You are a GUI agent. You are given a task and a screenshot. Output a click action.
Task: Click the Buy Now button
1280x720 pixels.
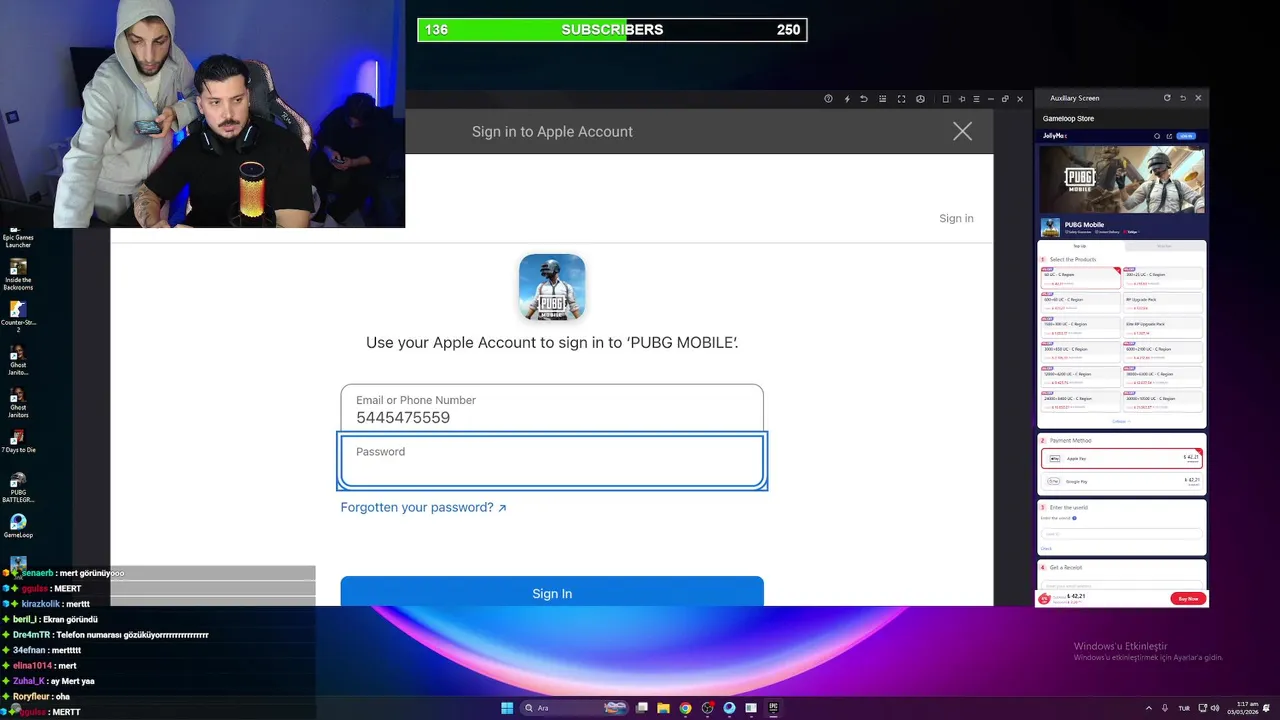(1188, 598)
